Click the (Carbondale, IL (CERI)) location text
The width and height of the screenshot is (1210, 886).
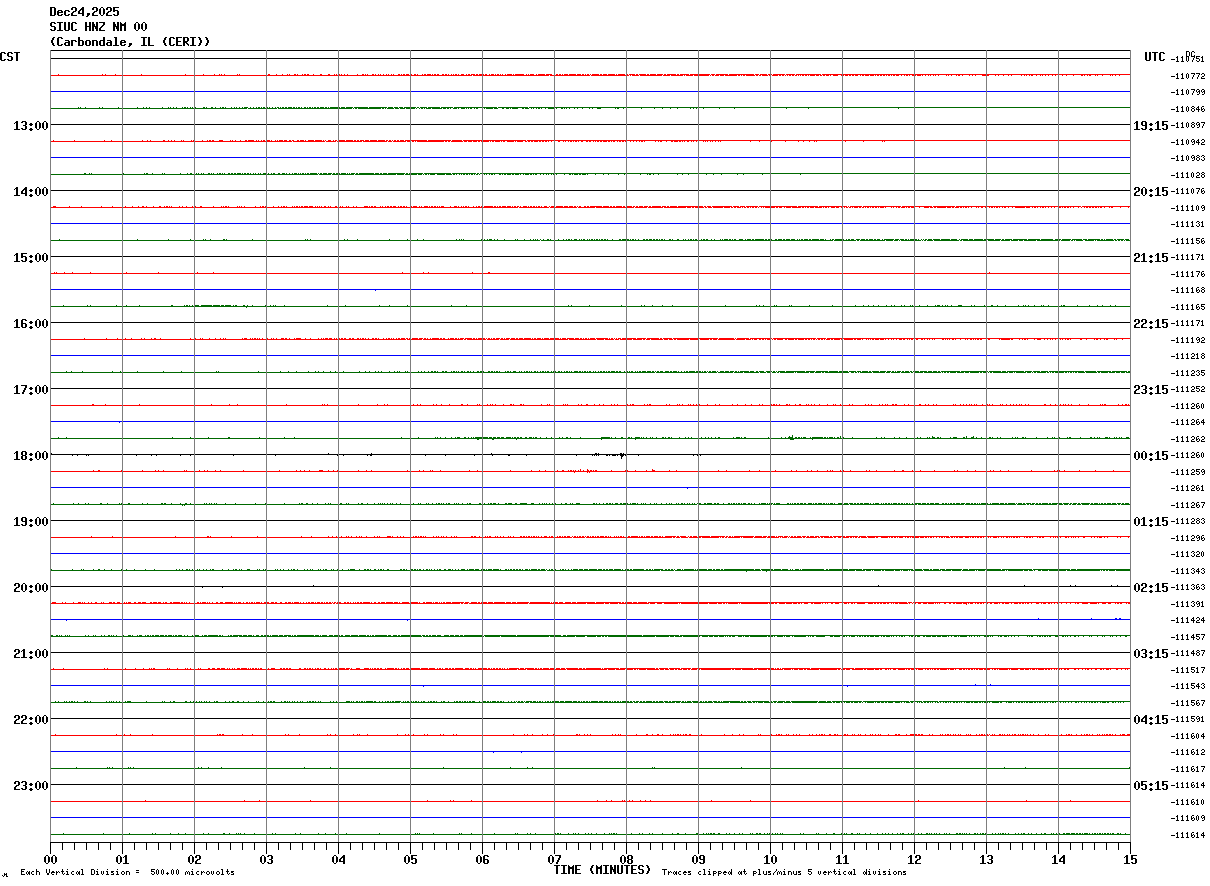130,42
